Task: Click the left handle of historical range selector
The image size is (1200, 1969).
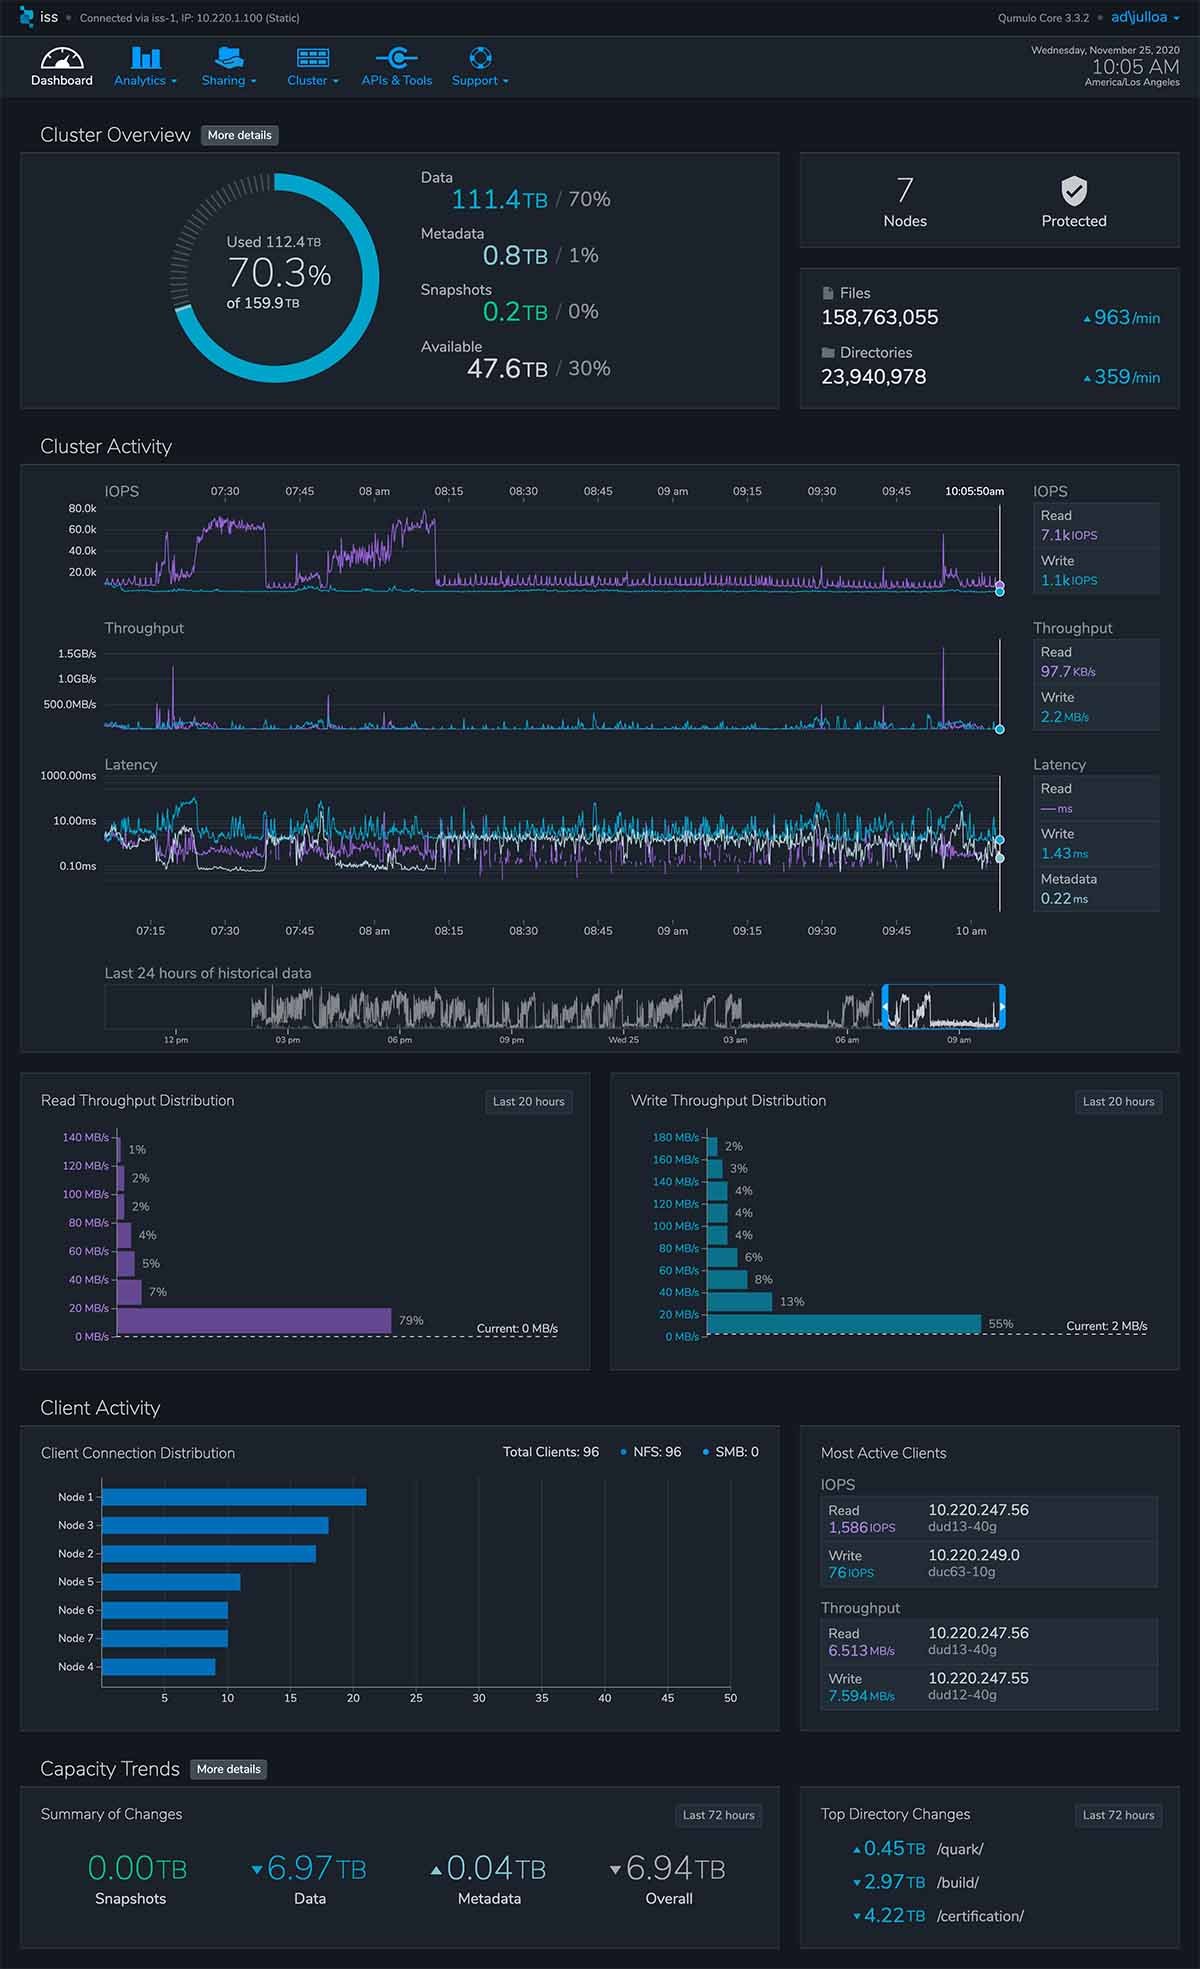Action: tap(884, 1006)
